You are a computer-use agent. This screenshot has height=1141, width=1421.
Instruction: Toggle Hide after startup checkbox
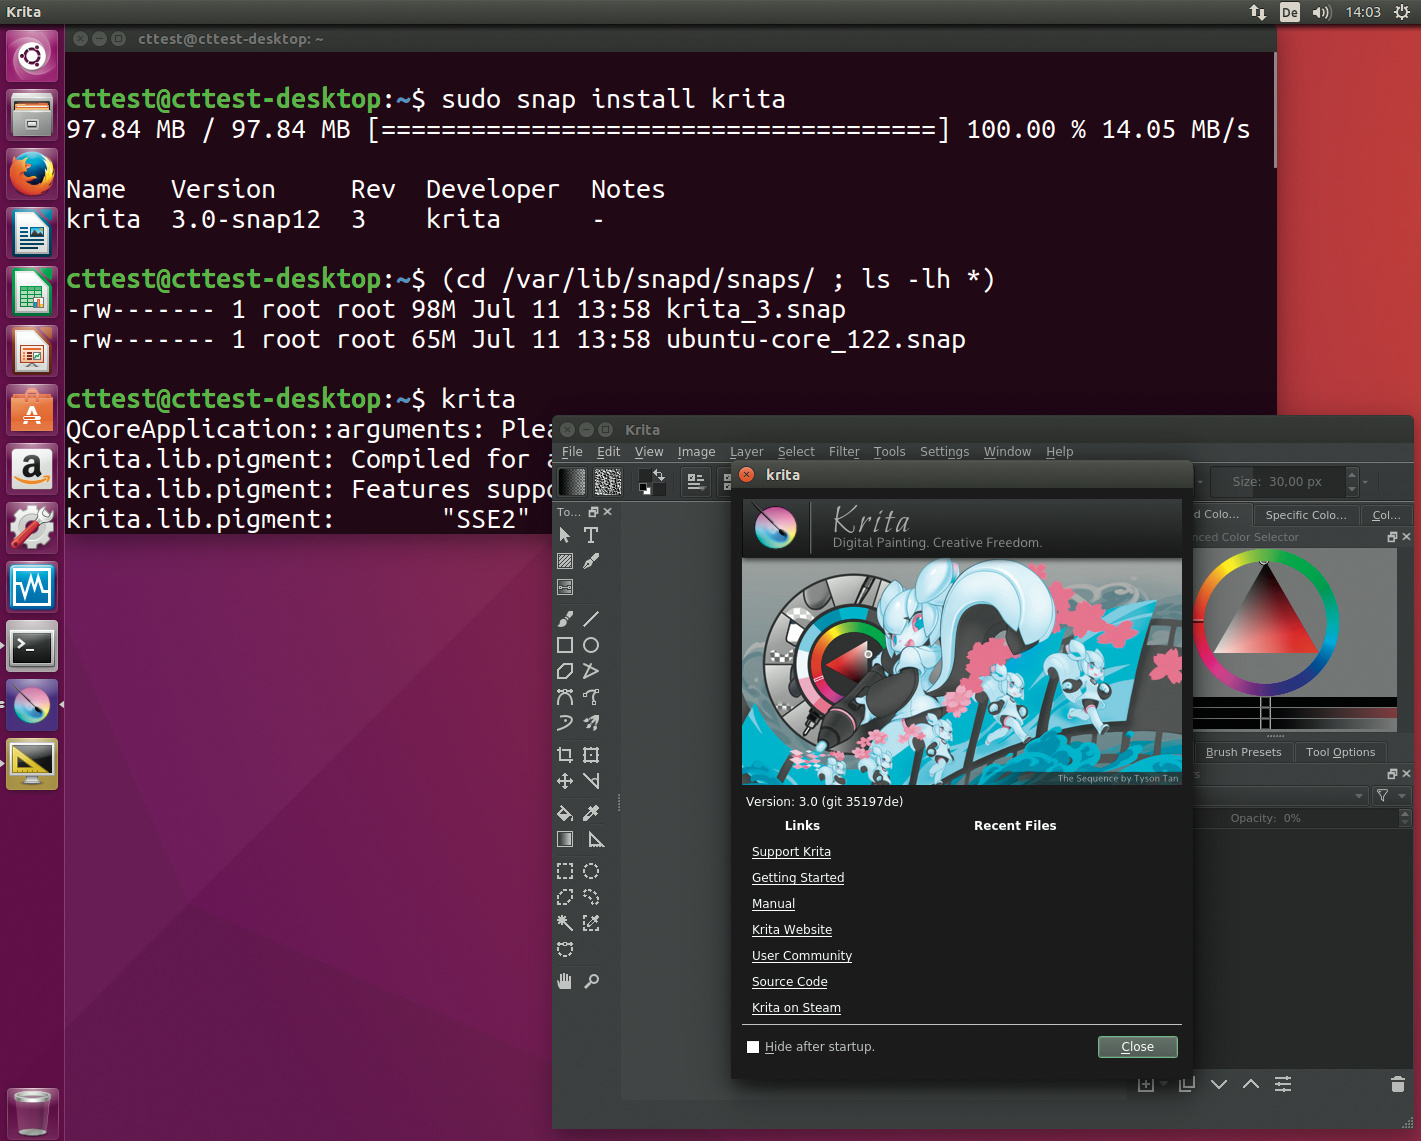[x=753, y=1047]
